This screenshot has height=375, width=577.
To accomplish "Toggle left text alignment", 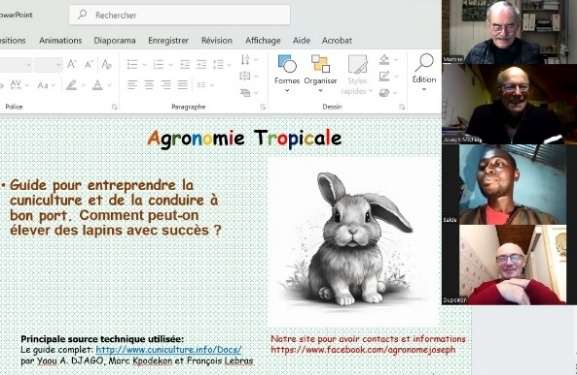I will (132, 85).
